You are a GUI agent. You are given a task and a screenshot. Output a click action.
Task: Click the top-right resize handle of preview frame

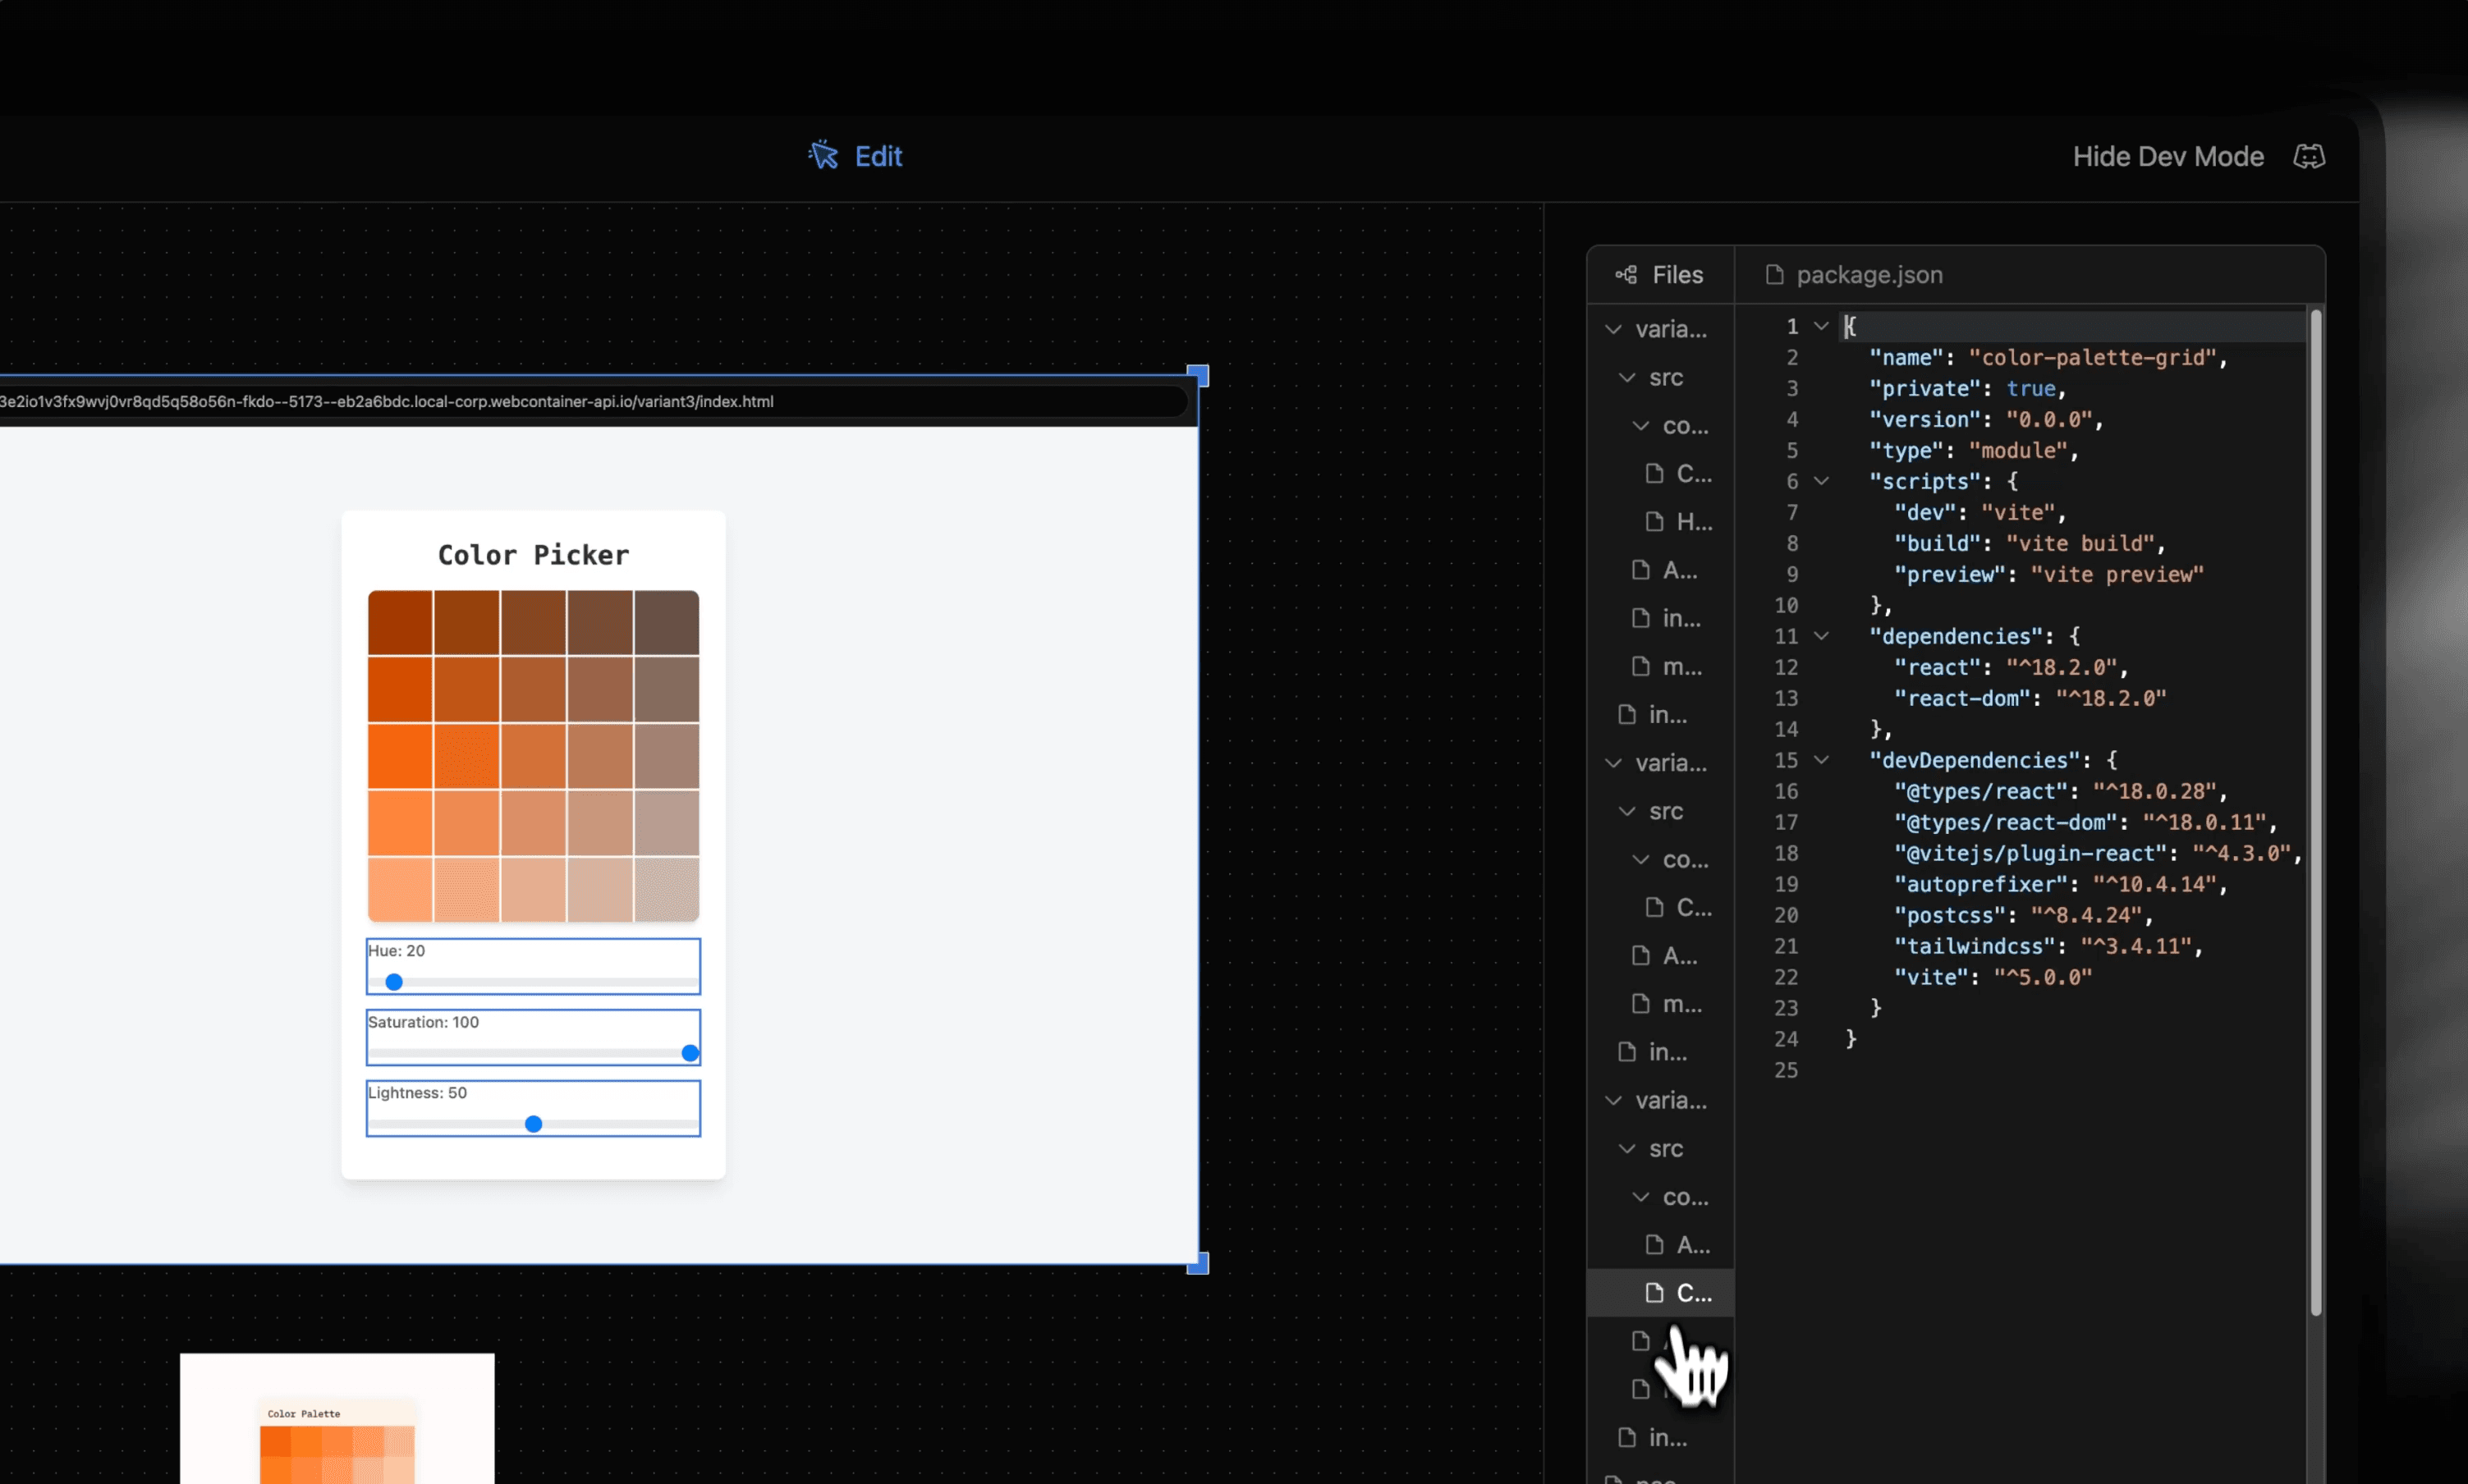(1198, 376)
